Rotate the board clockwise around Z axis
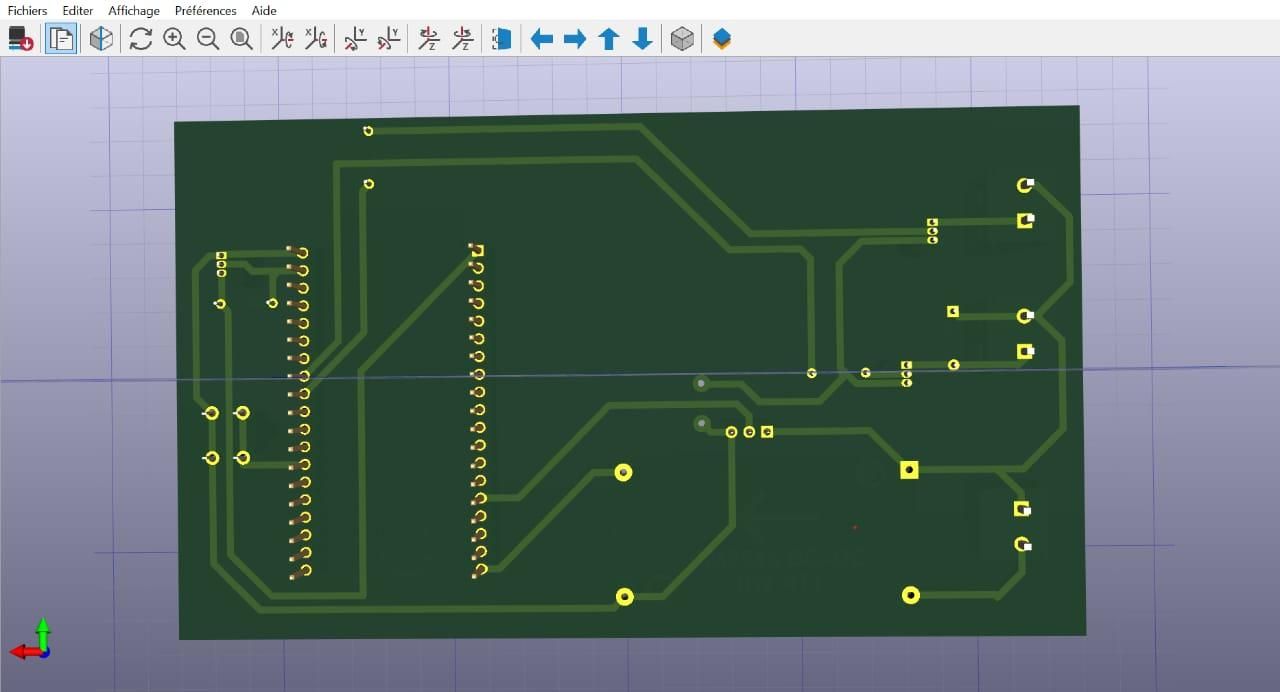 point(429,39)
